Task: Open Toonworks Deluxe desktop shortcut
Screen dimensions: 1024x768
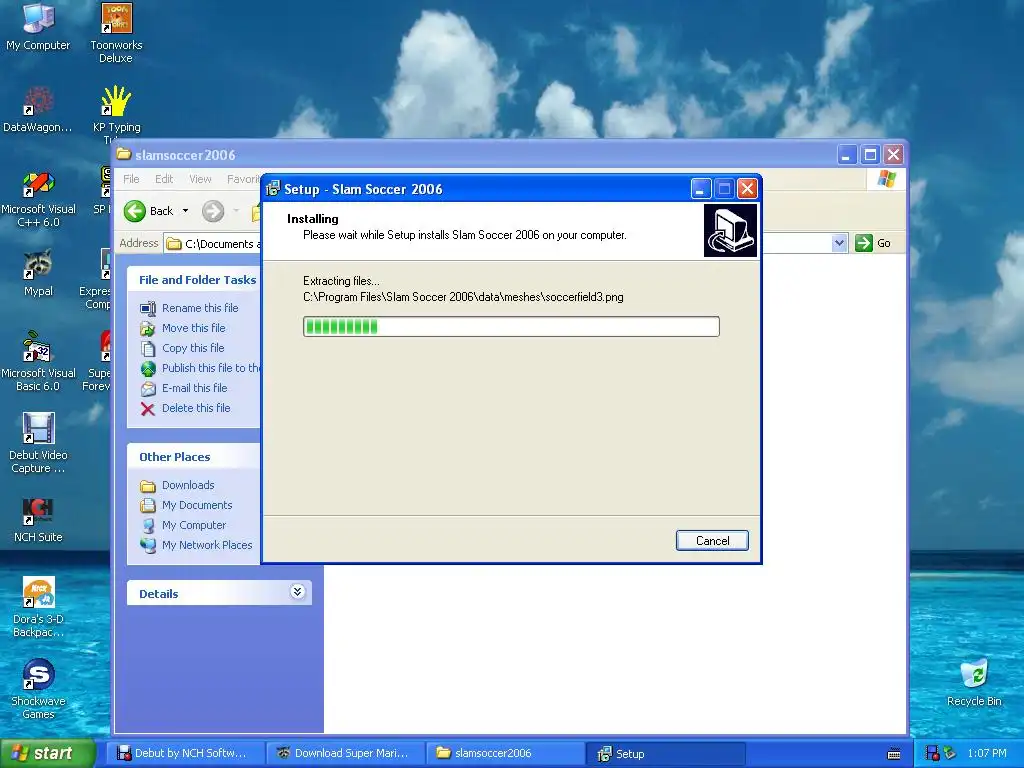Action: point(116,33)
